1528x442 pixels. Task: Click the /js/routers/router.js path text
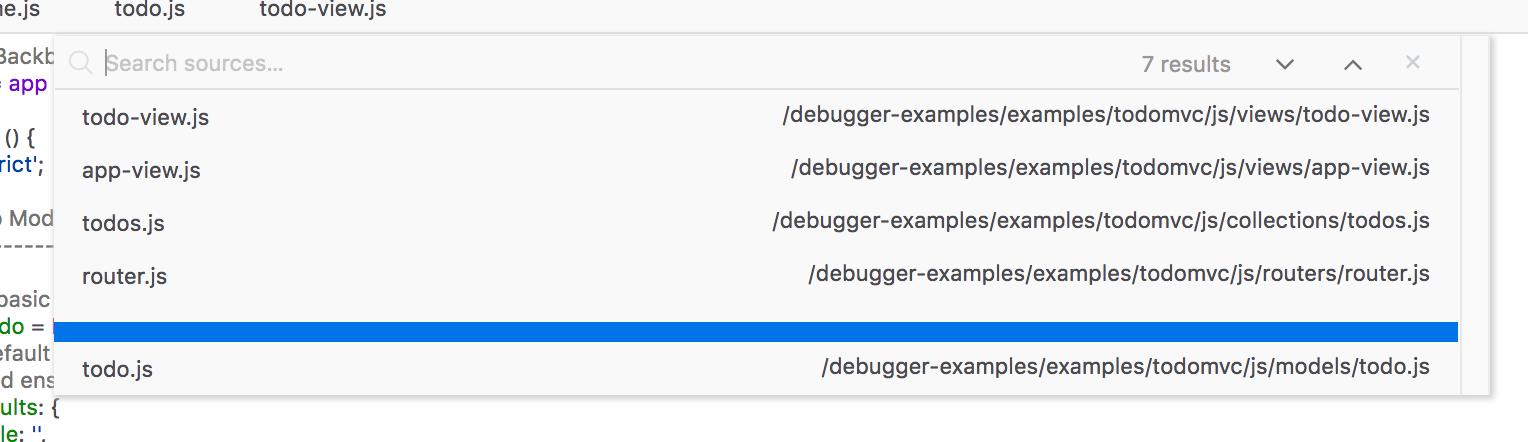pos(1118,274)
